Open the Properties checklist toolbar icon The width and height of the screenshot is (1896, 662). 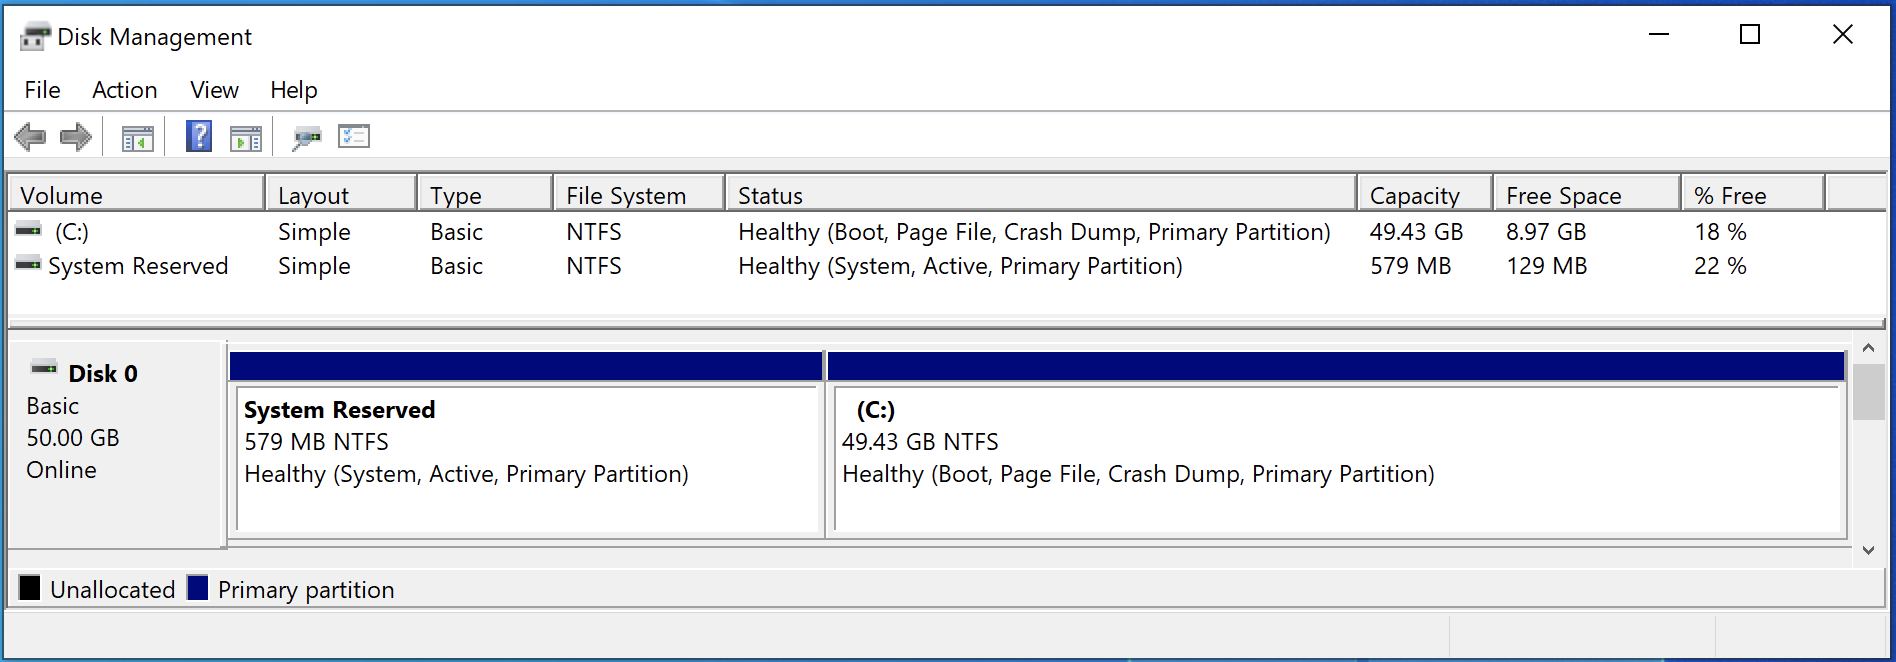point(354,136)
